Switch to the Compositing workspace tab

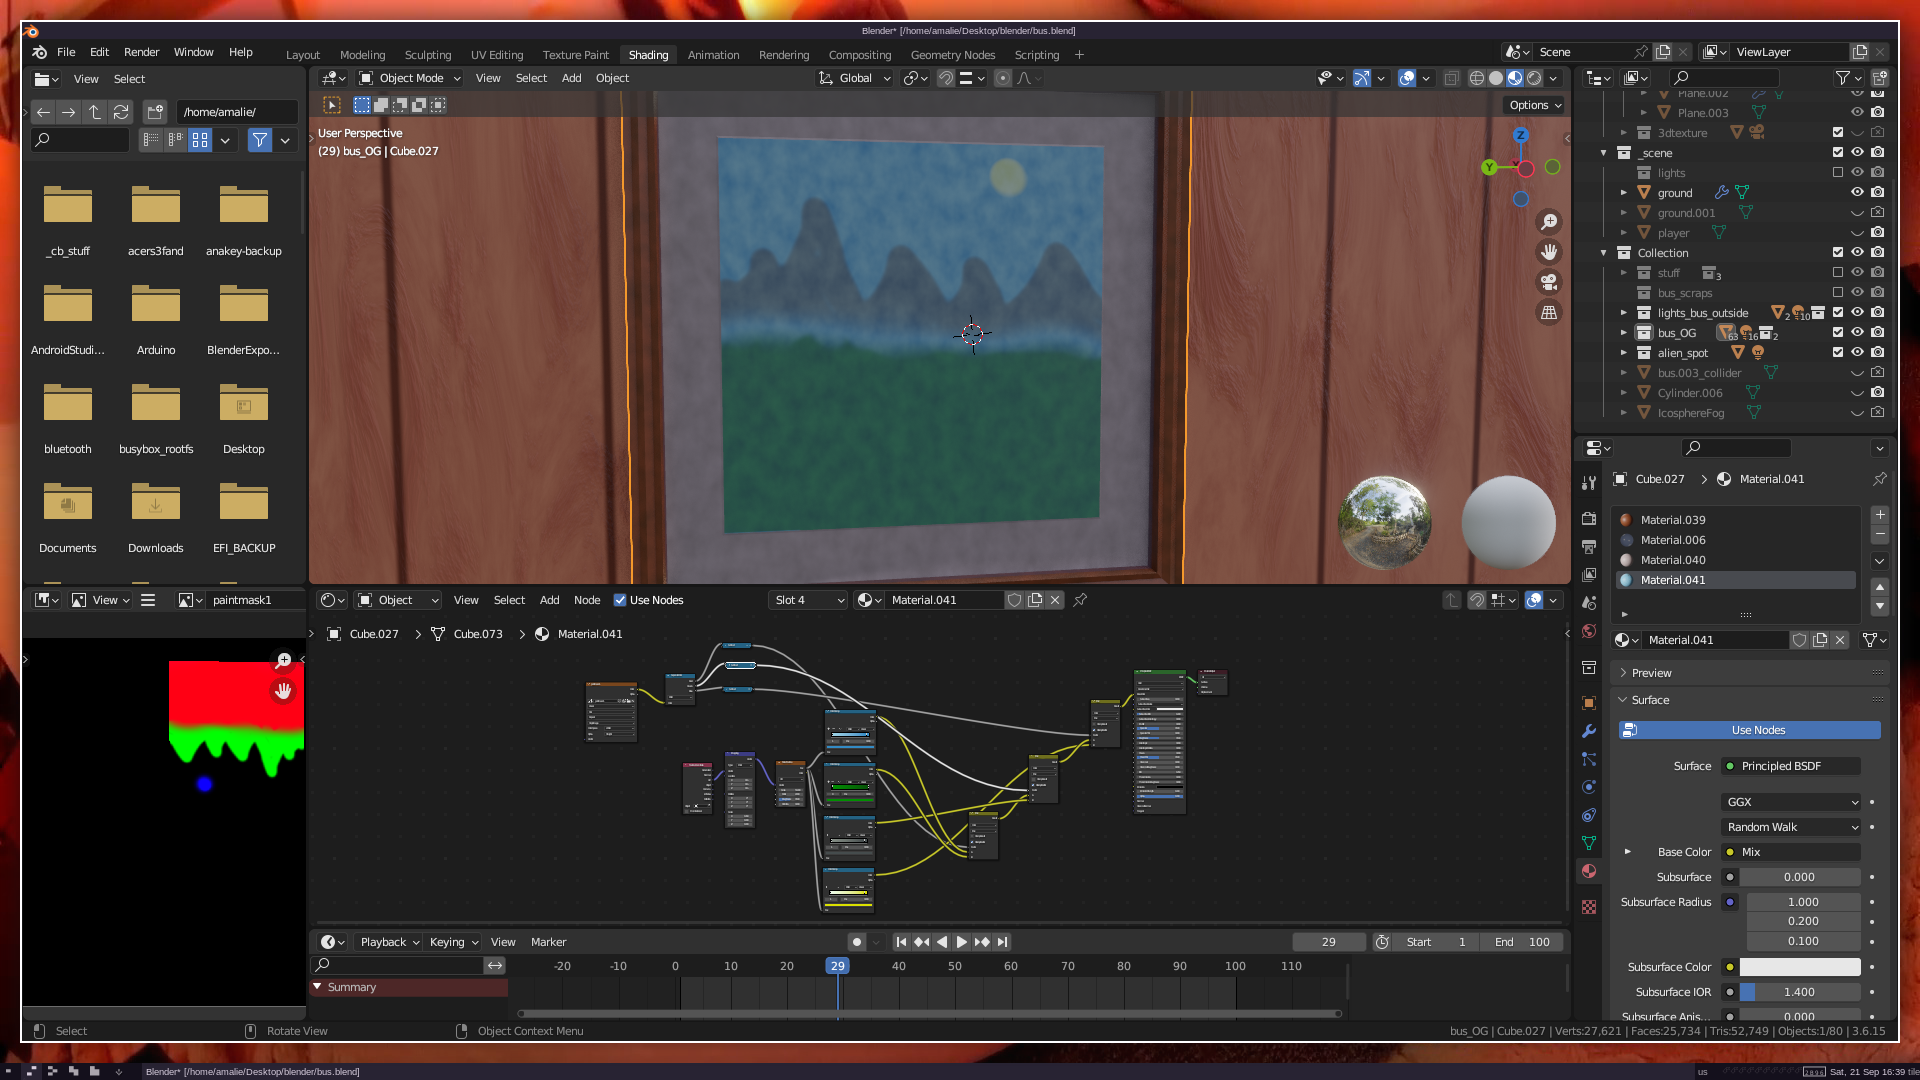(x=859, y=55)
